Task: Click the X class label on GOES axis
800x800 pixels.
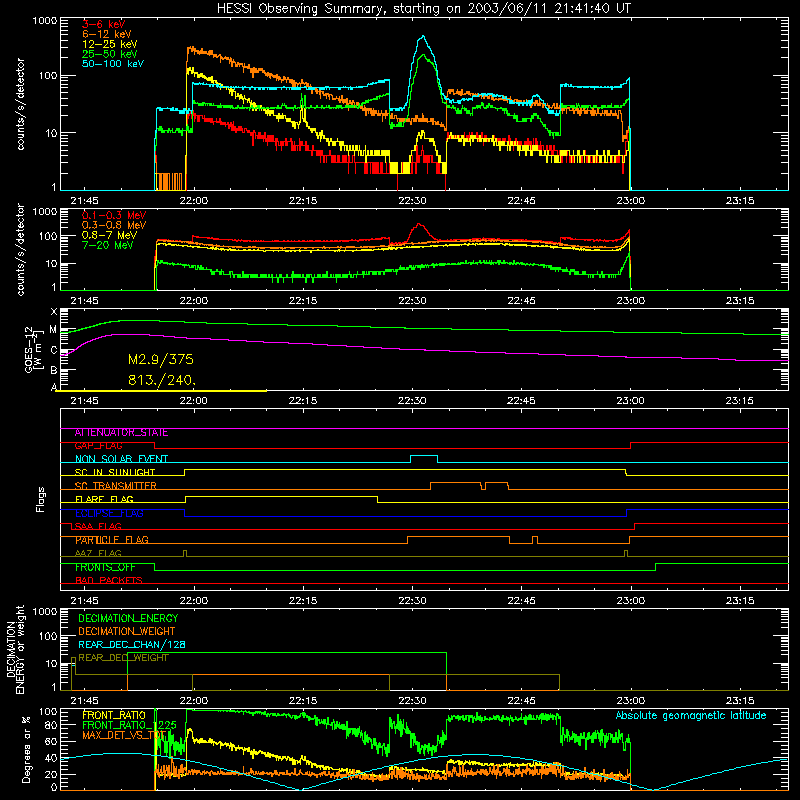Action: pos(55,311)
